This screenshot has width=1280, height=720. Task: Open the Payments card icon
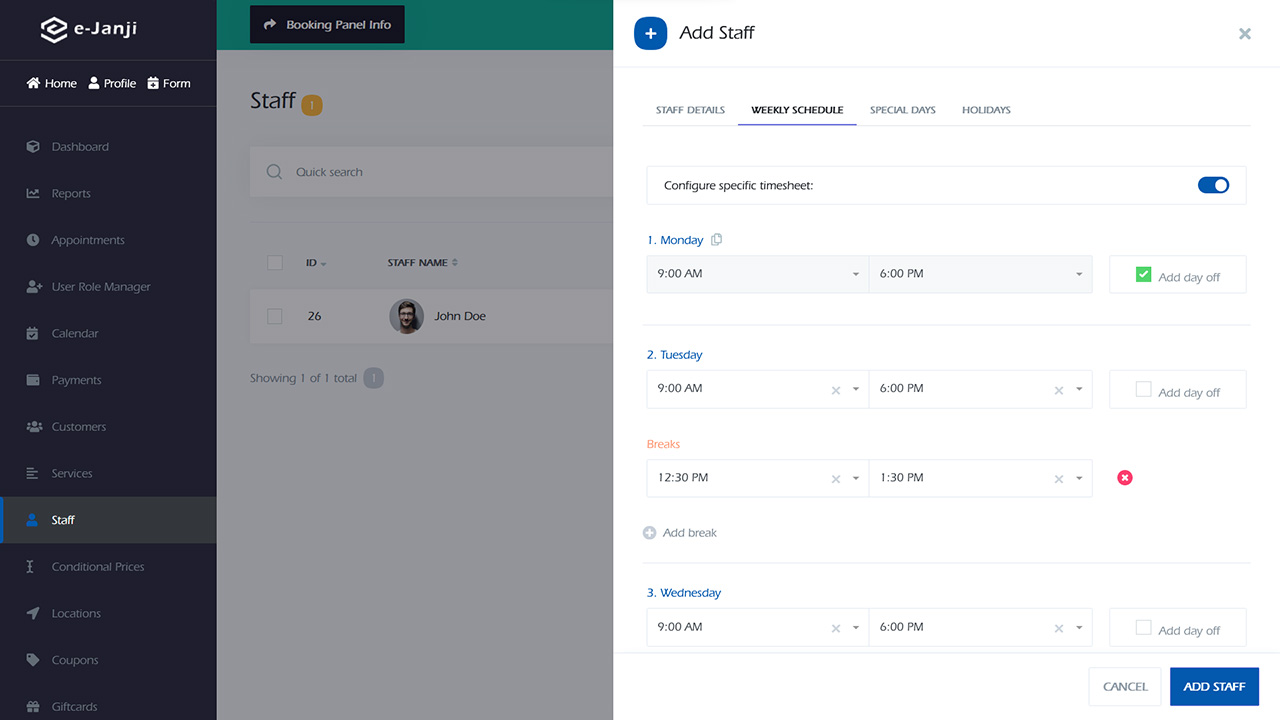click(33, 380)
